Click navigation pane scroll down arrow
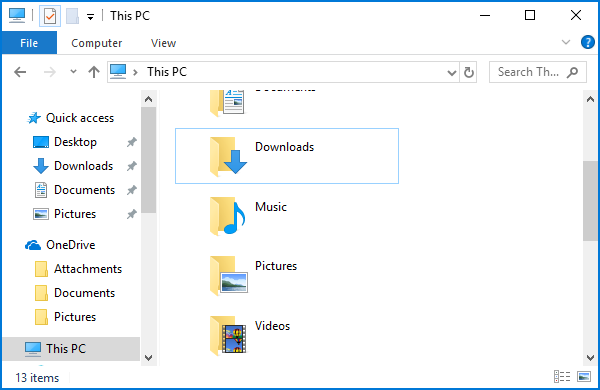The image size is (600, 390). (148, 358)
